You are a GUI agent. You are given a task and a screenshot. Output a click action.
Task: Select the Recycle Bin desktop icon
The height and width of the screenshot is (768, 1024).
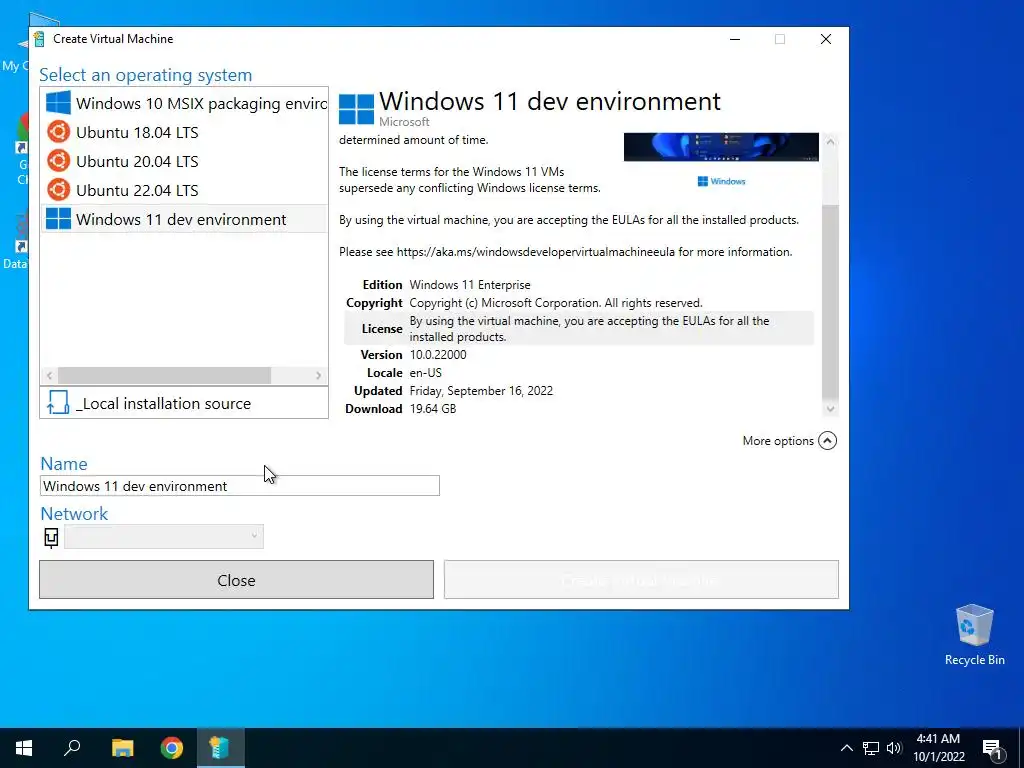point(974,635)
